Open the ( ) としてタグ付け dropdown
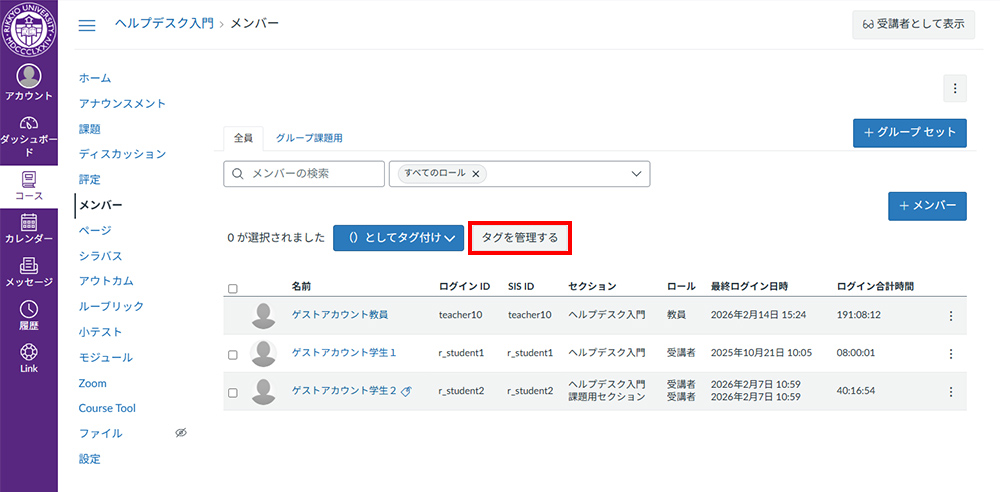Image resolution: width=1000 pixels, height=492 pixels. click(x=398, y=238)
